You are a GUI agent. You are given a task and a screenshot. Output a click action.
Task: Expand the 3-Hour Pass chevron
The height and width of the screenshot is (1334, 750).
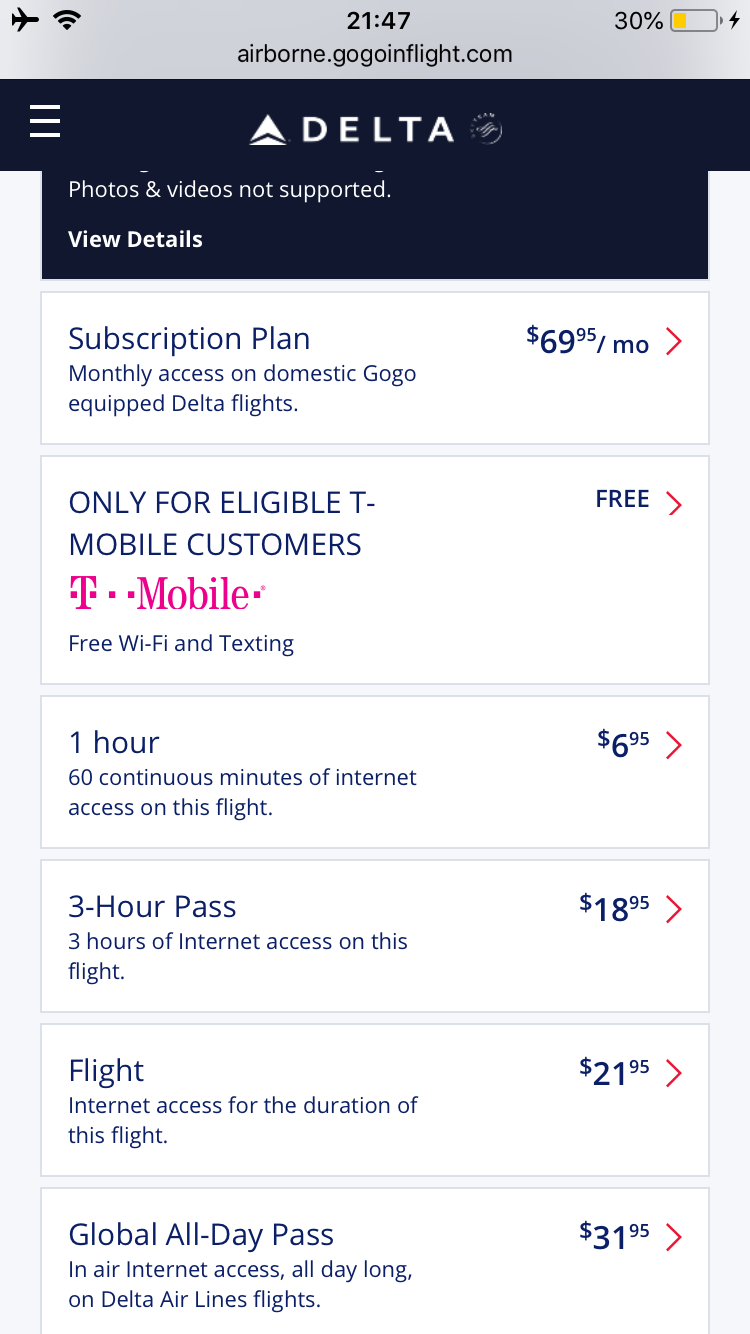(x=674, y=908)
